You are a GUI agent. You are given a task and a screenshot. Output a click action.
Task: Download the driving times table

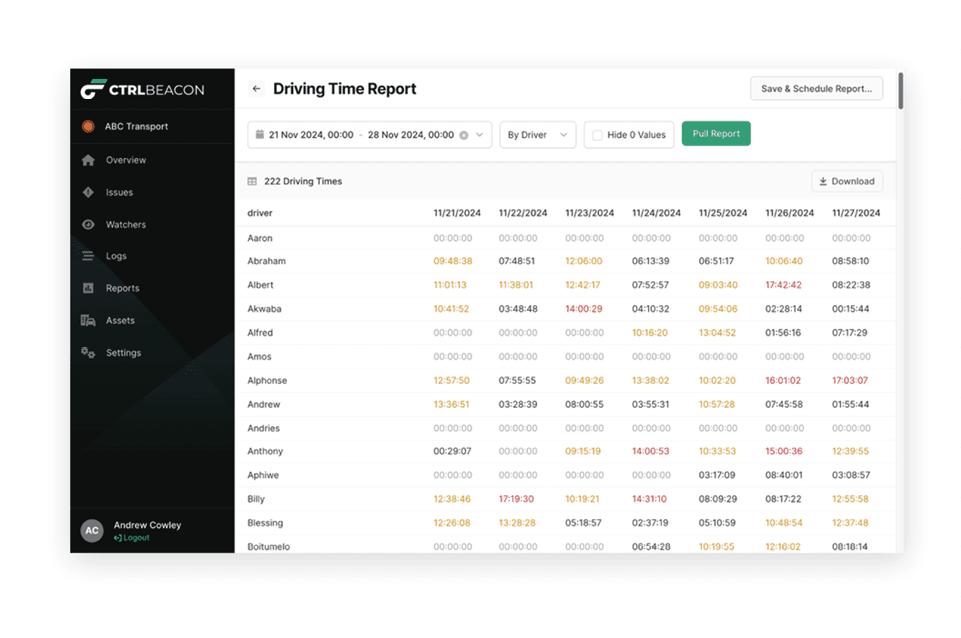click(846, 182)
